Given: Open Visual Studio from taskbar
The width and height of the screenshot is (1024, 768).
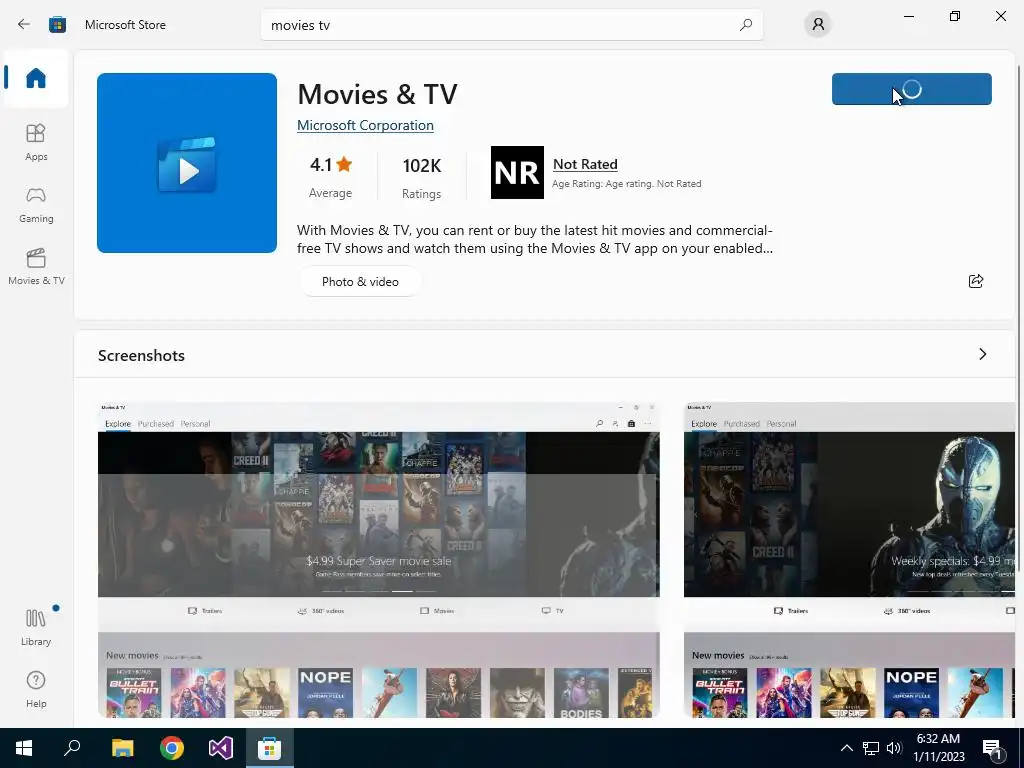Looking at the screenshot, I should click(x=221, y=748).
